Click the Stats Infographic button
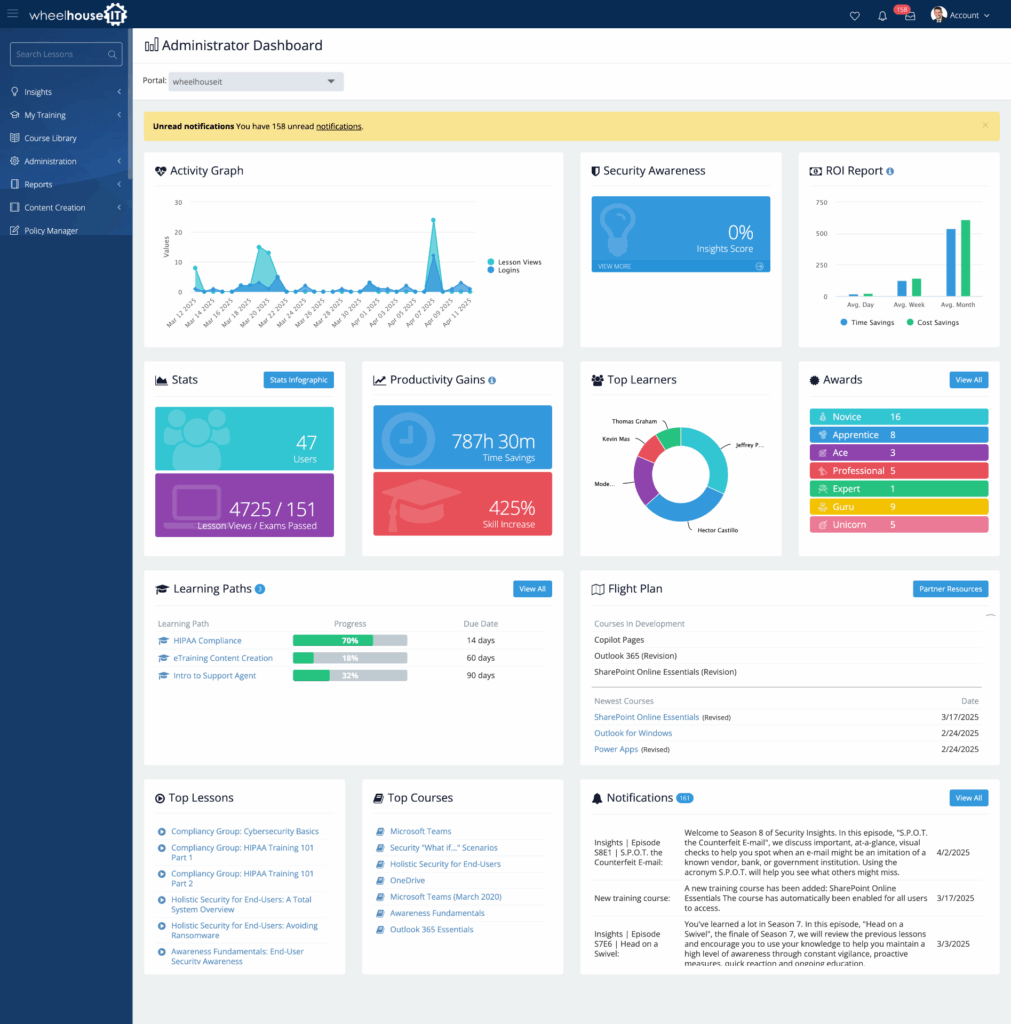 pyautogui.click(x=298, y=380)
